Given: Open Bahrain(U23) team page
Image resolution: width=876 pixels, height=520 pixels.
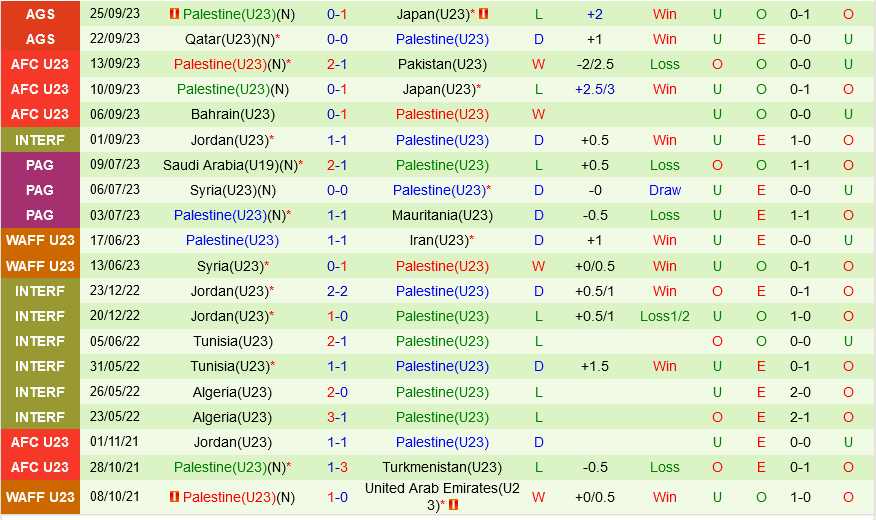Looking at the screenshot, I should pos(231,114).
